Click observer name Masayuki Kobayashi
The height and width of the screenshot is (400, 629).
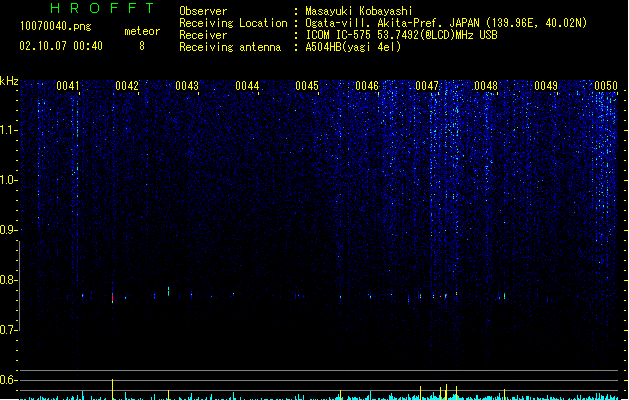[x=359, y=11]
